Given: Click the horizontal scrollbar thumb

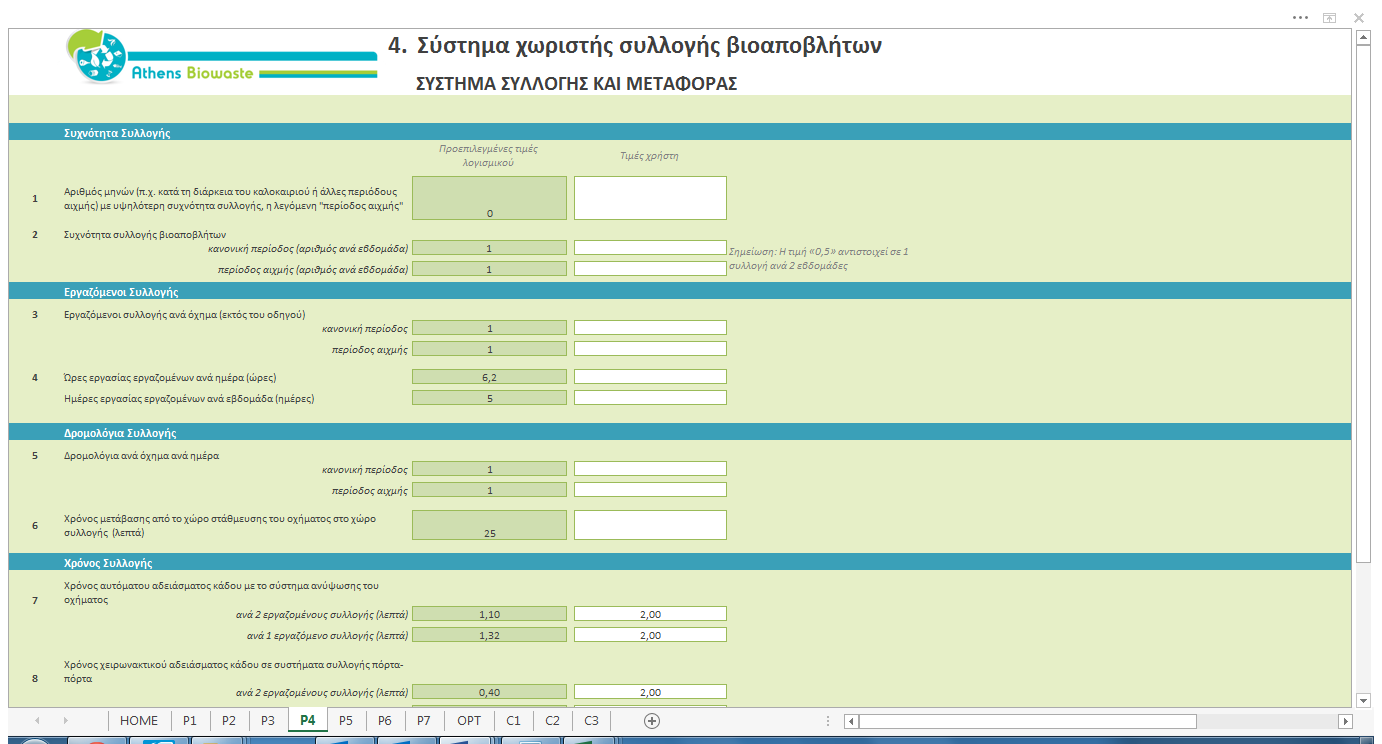Looking at the screenshot, I should 1027,721.
